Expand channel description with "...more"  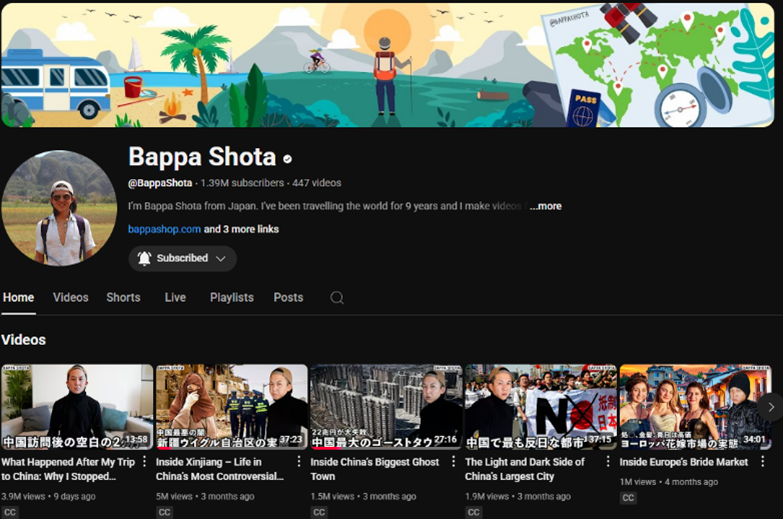[545, 206]
